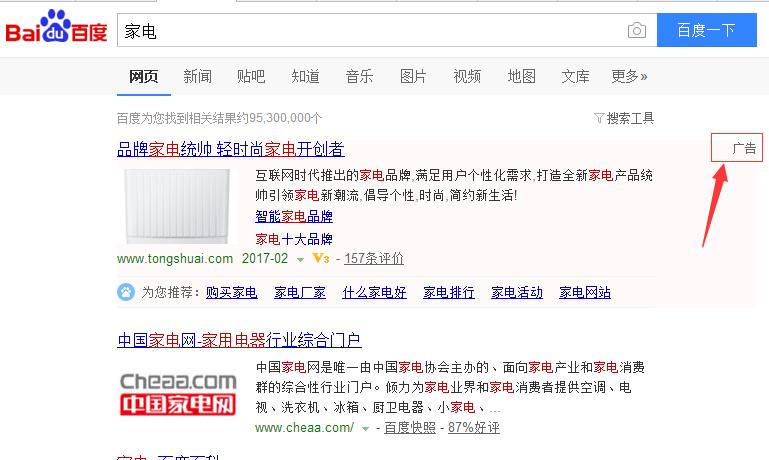The height and width of the screenshot is (460, 769).
Task: Switch to the 图片 tab
Action: (x=413, y=76)
